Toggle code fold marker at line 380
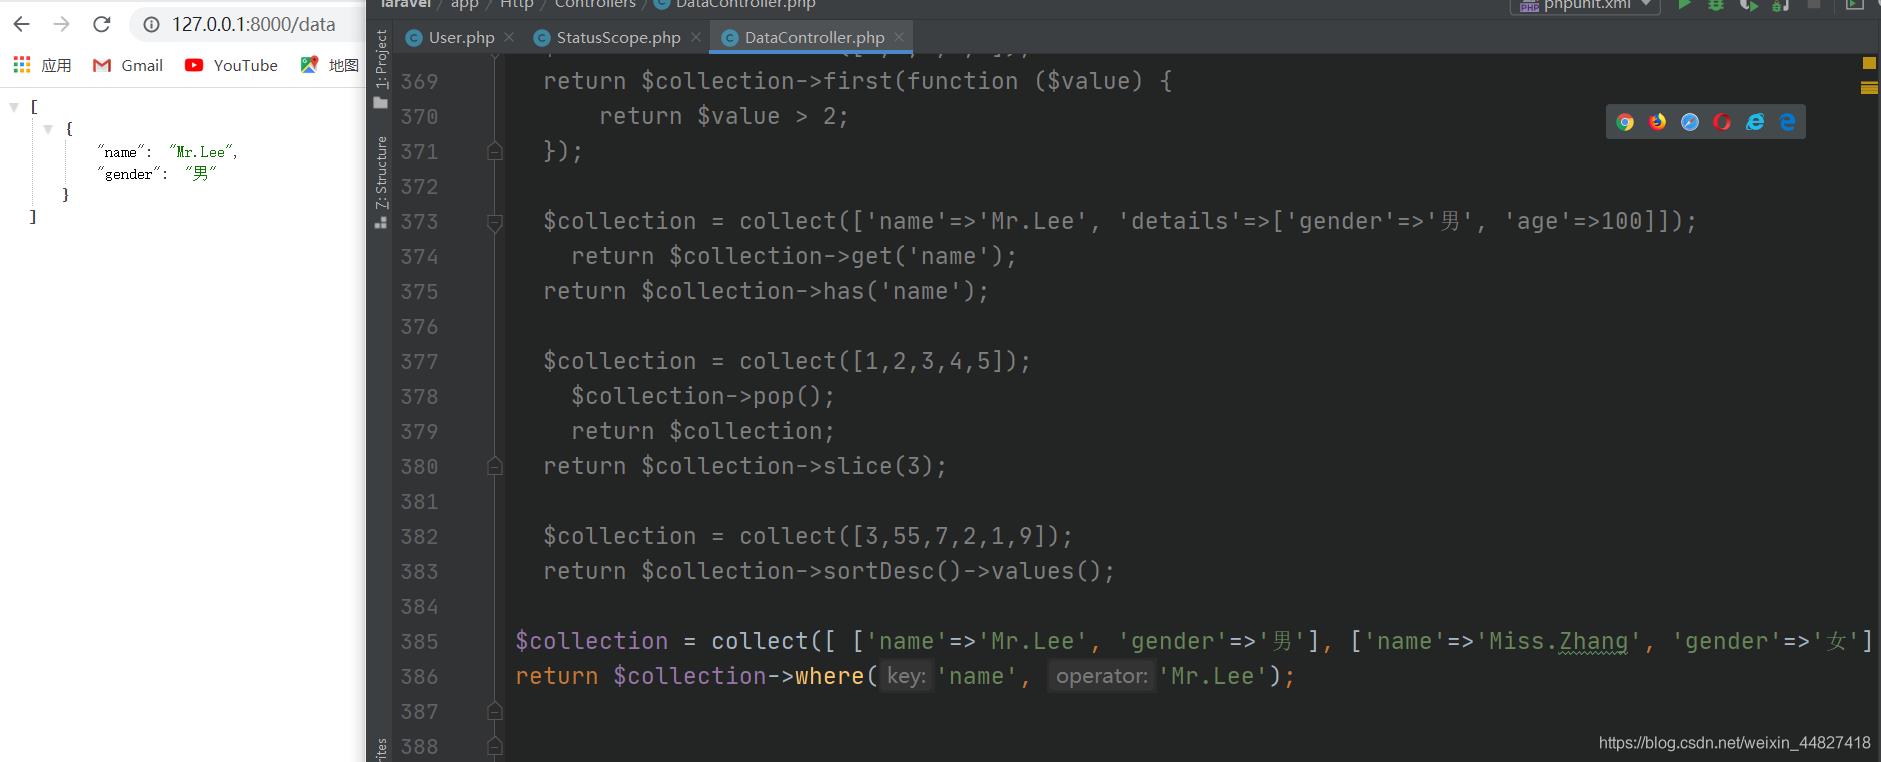Screen dimensions: 1881x762 [494, 466]
